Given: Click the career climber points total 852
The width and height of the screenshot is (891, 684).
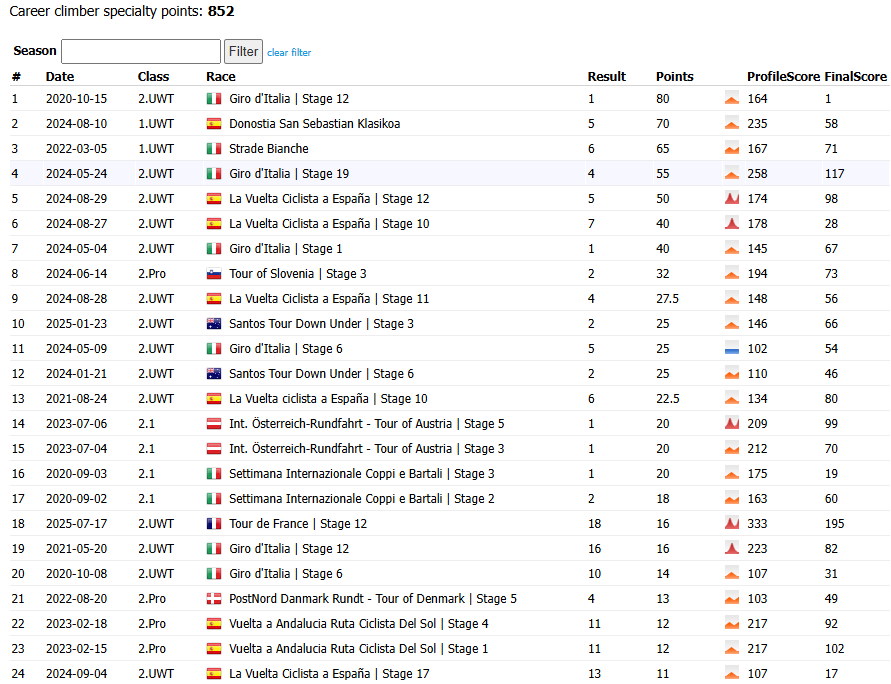Looking at the screenshot, I should (x=221, y=11).
